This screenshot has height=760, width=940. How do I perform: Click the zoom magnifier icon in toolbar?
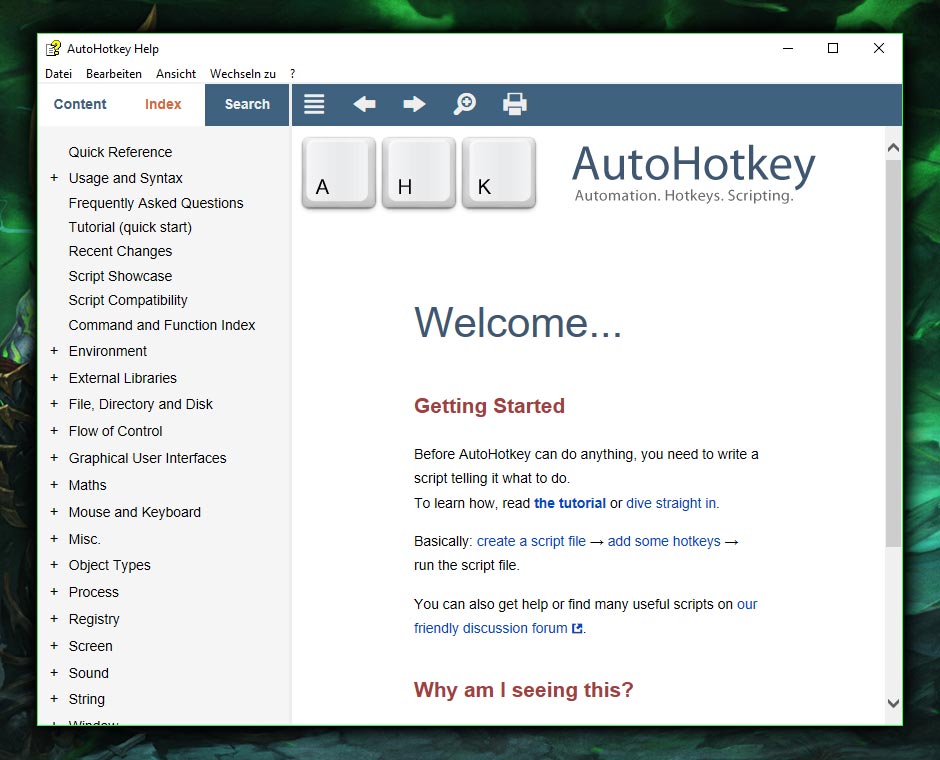pos(465,104)
